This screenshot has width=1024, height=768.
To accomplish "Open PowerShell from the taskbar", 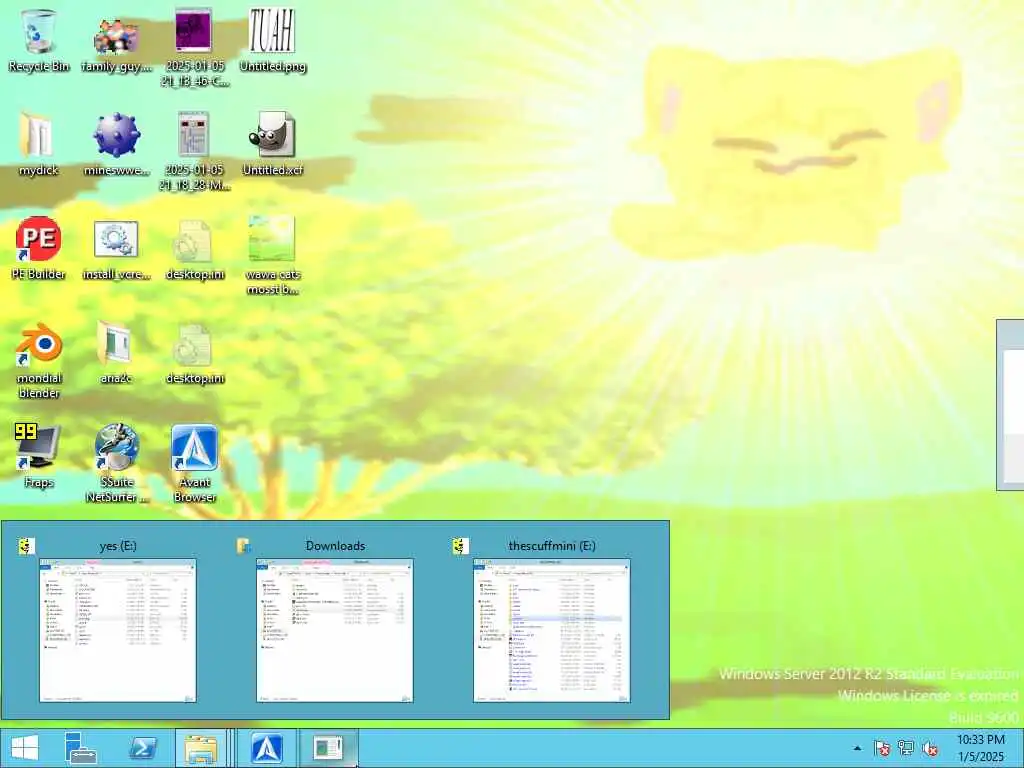I will [142, 748].
